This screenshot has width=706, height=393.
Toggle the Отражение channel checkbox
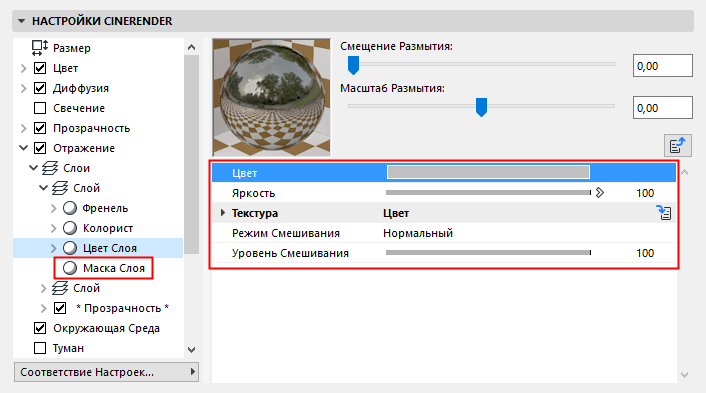click(x=40, y=148)
